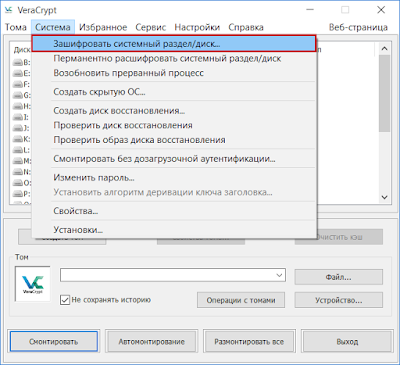Click Размонтировать все button
This screenshot has height=365, width=400.
tap(249, 342)
